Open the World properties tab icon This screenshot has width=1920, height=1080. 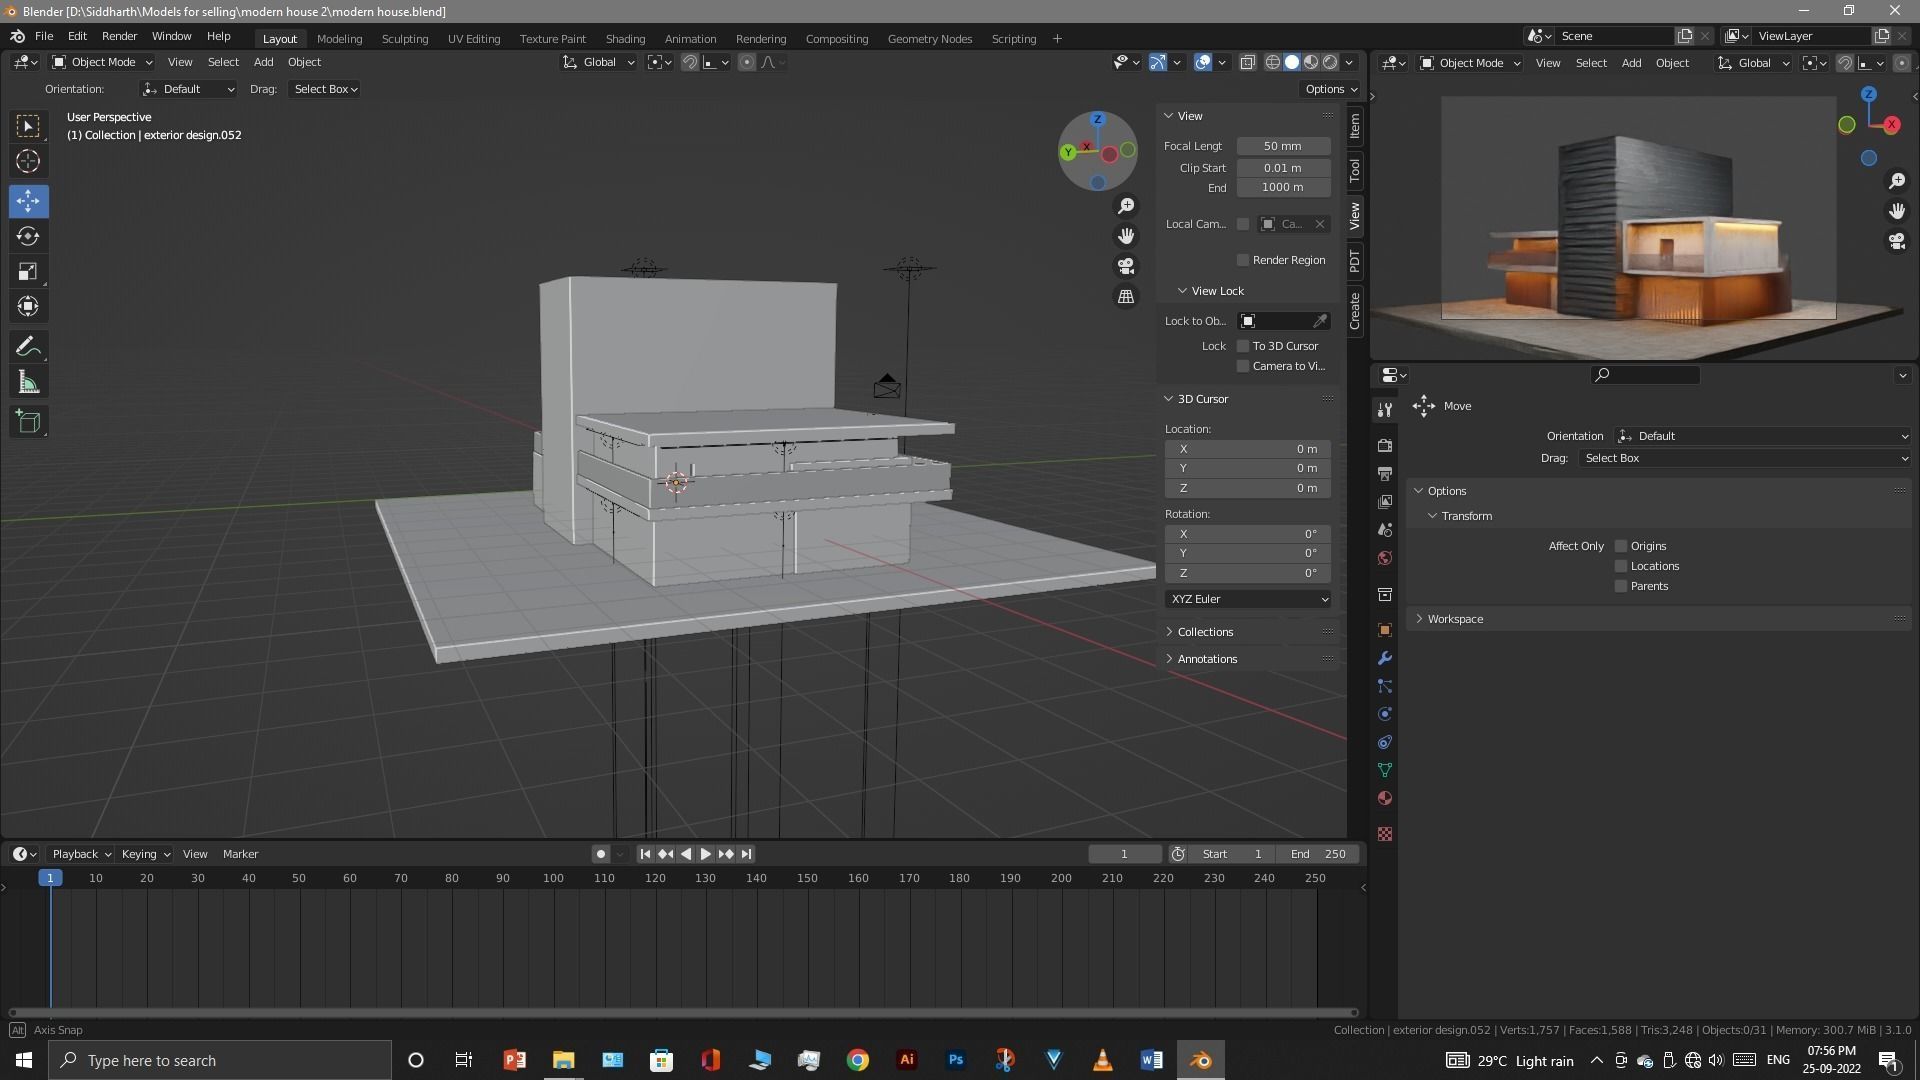coord(1385,558)
